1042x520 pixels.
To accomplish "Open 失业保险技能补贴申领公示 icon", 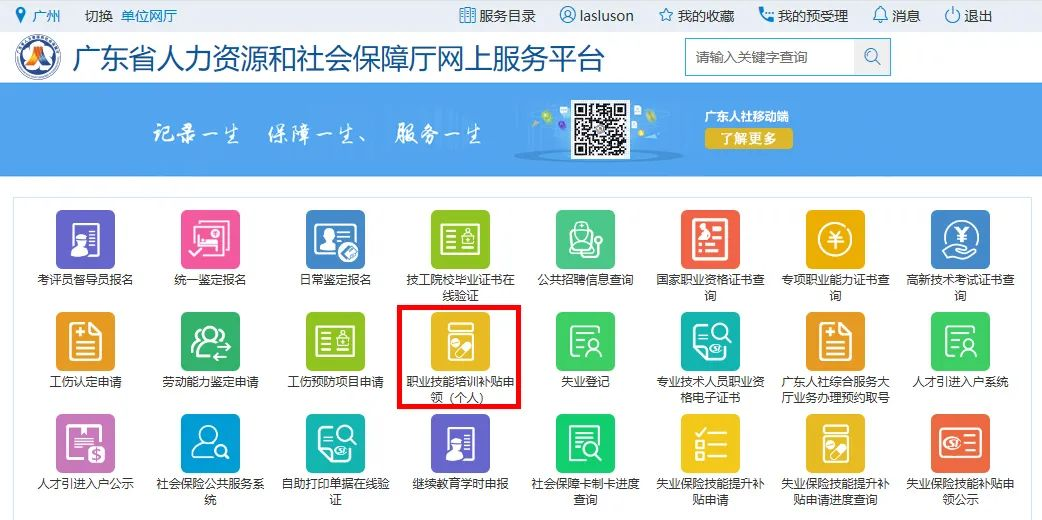I will [960, 444].
